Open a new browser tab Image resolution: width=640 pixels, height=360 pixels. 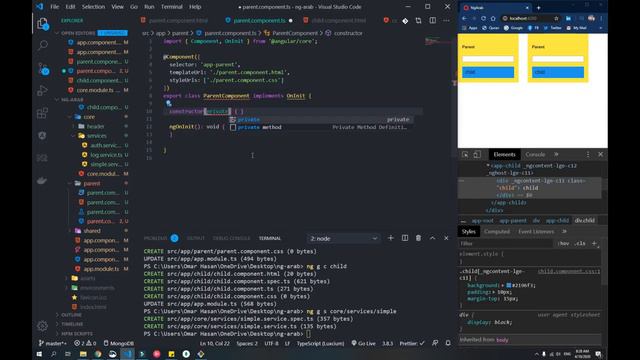538,8
